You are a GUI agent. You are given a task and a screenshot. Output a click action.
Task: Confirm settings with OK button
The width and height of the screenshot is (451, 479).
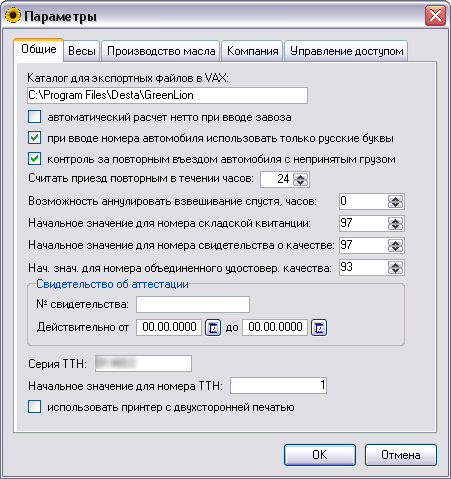click(x=320, y=455)
